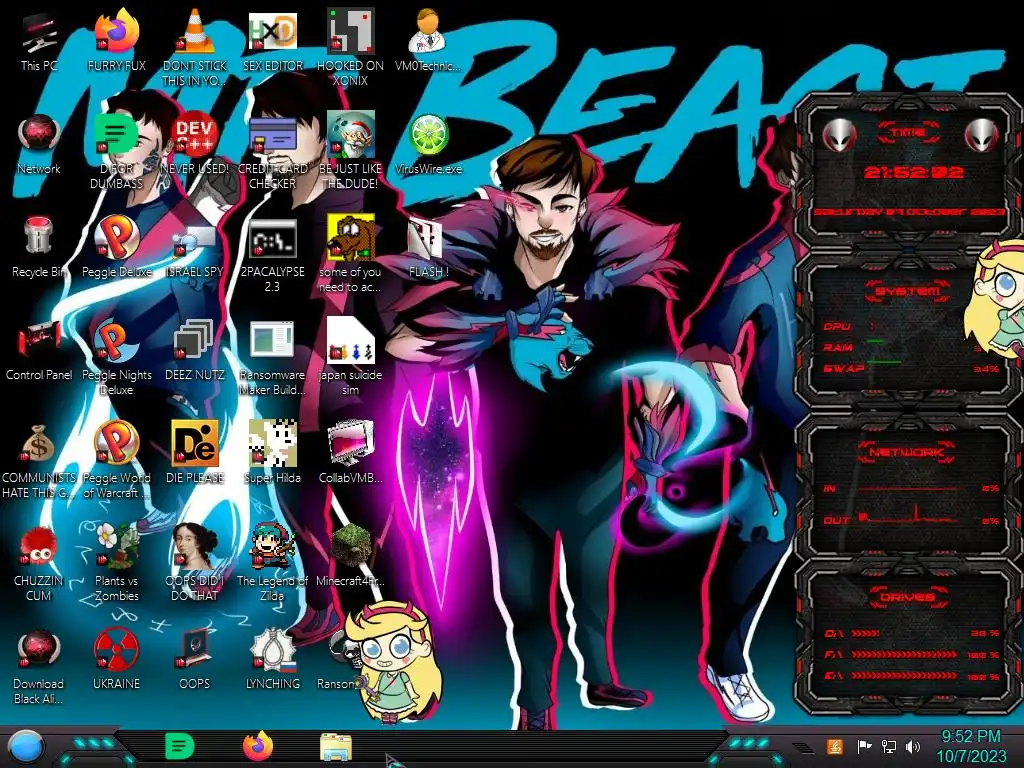
Task: Click the TIME widget clock 21:52
Action: 913,172
